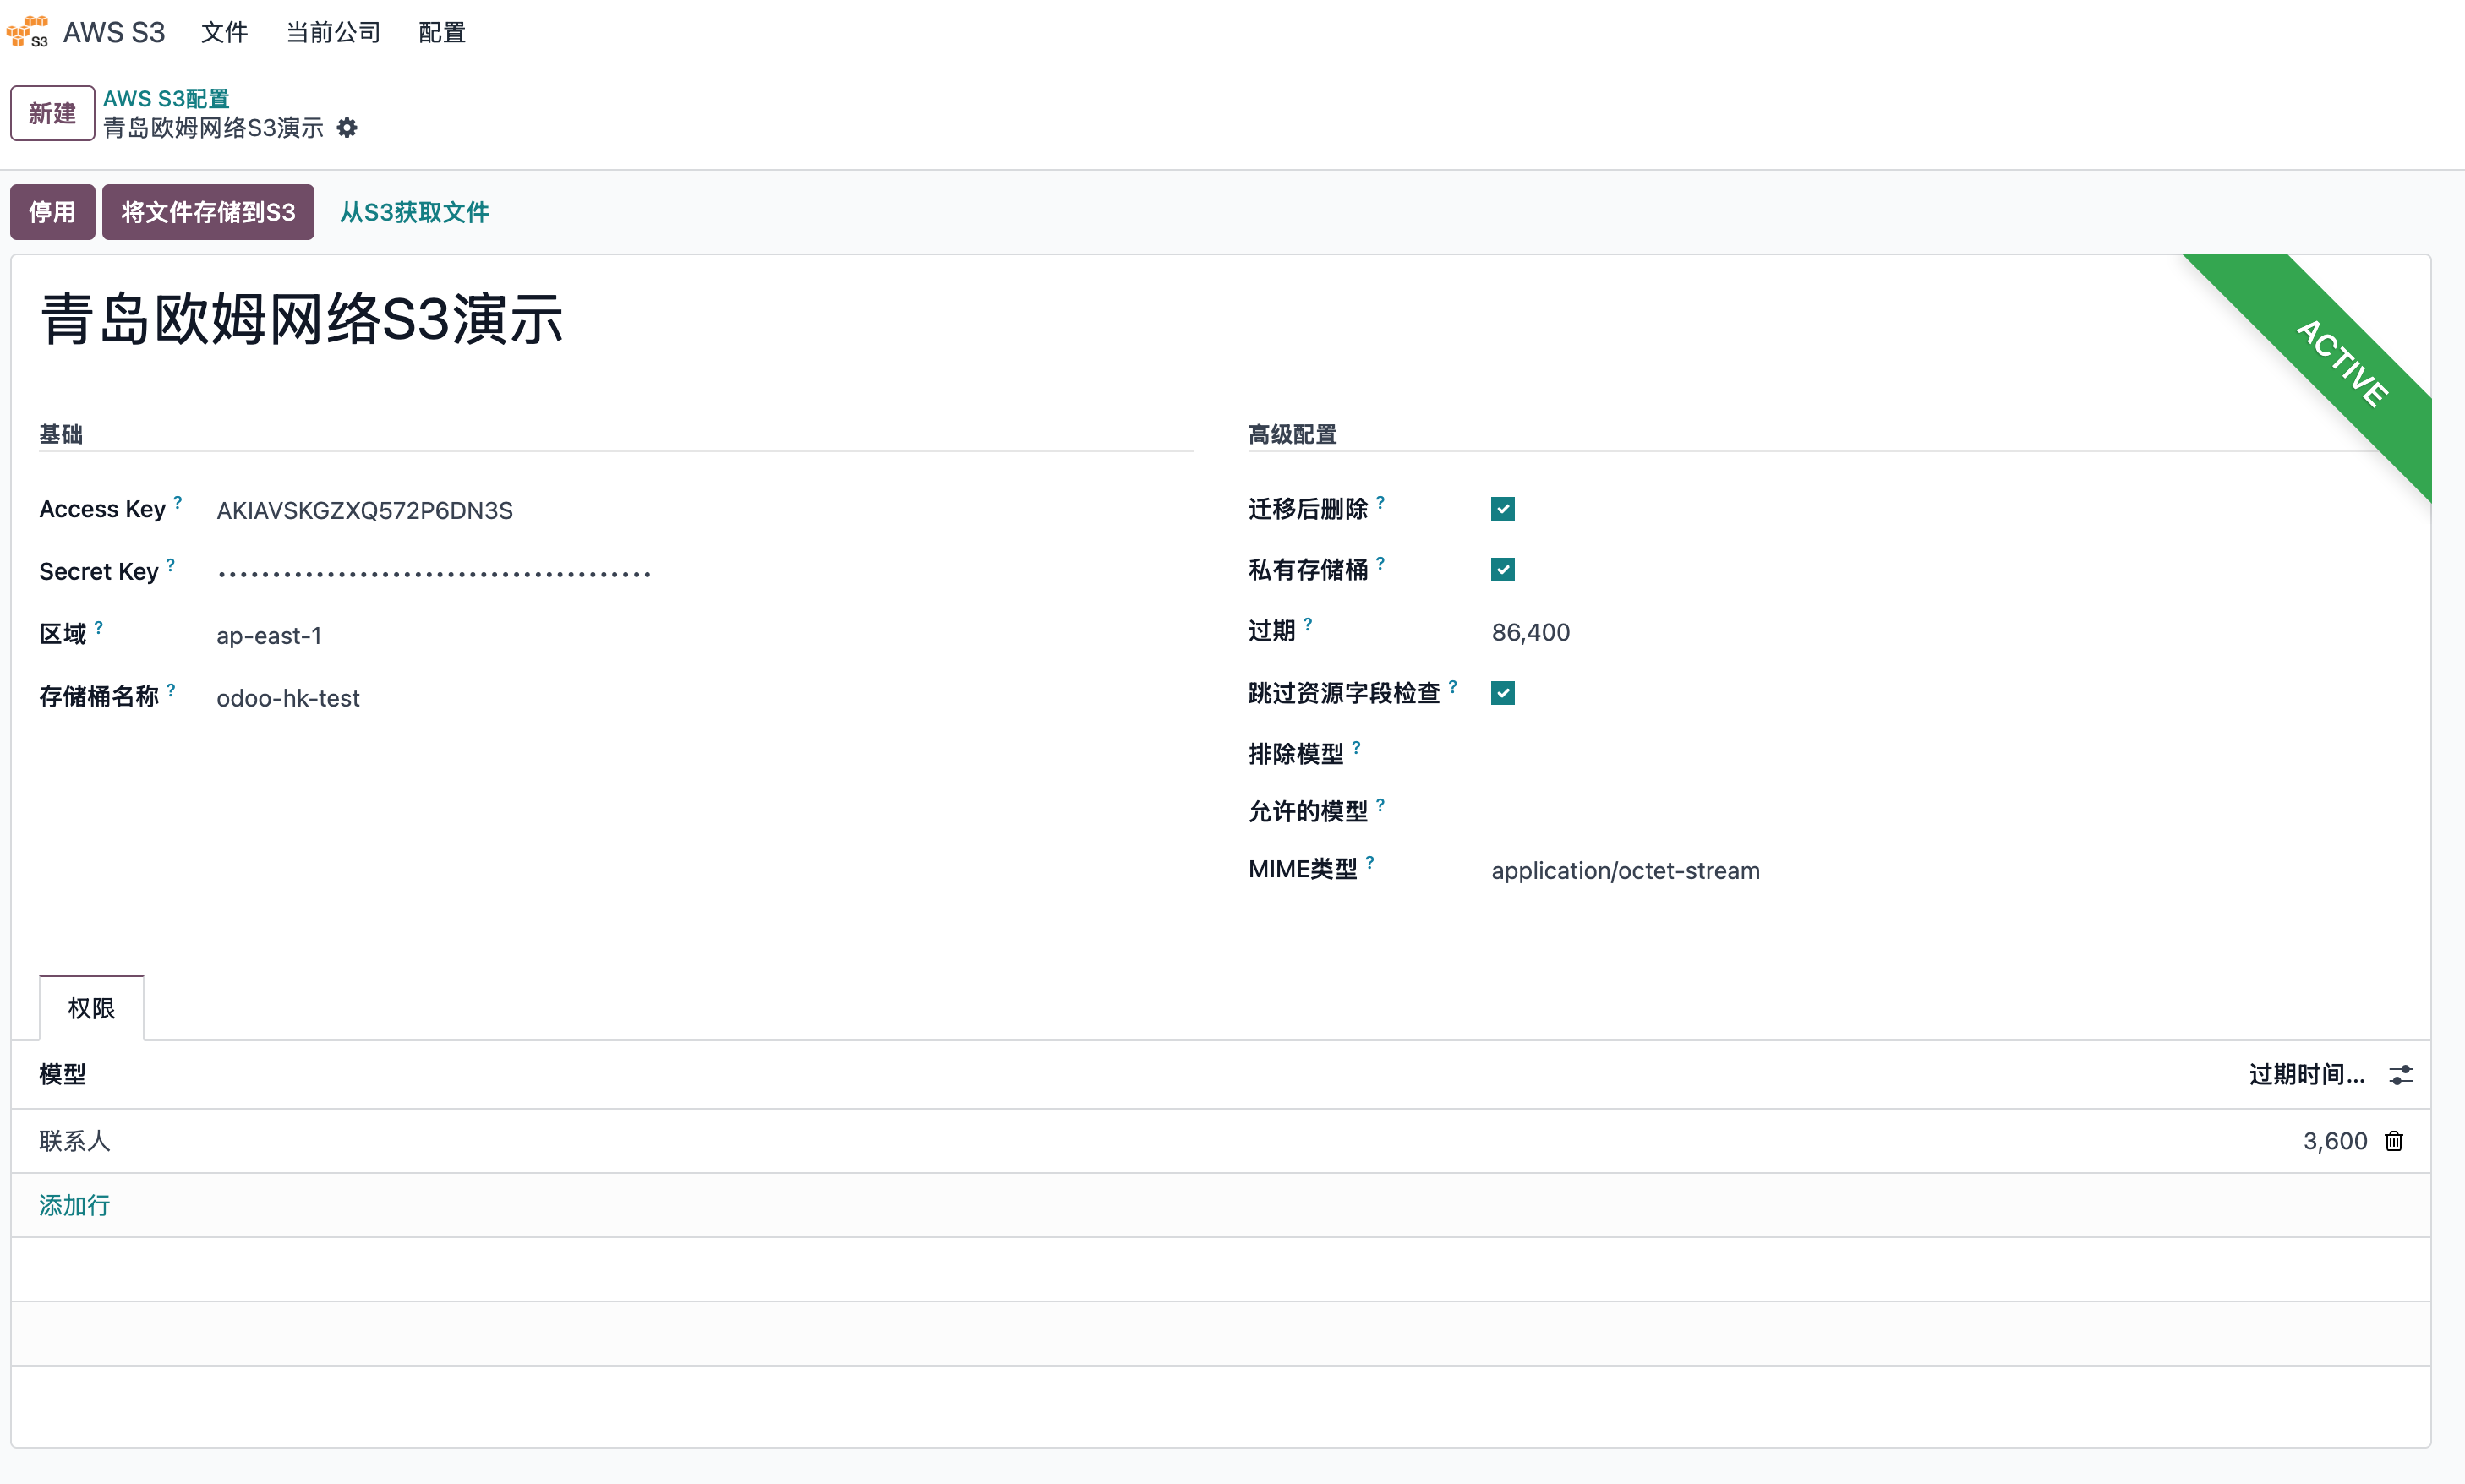The height and width of the screenshot is (1484, 2465).
Task: Show help tooltip for 允许的模型
Action: [1381, 804]
